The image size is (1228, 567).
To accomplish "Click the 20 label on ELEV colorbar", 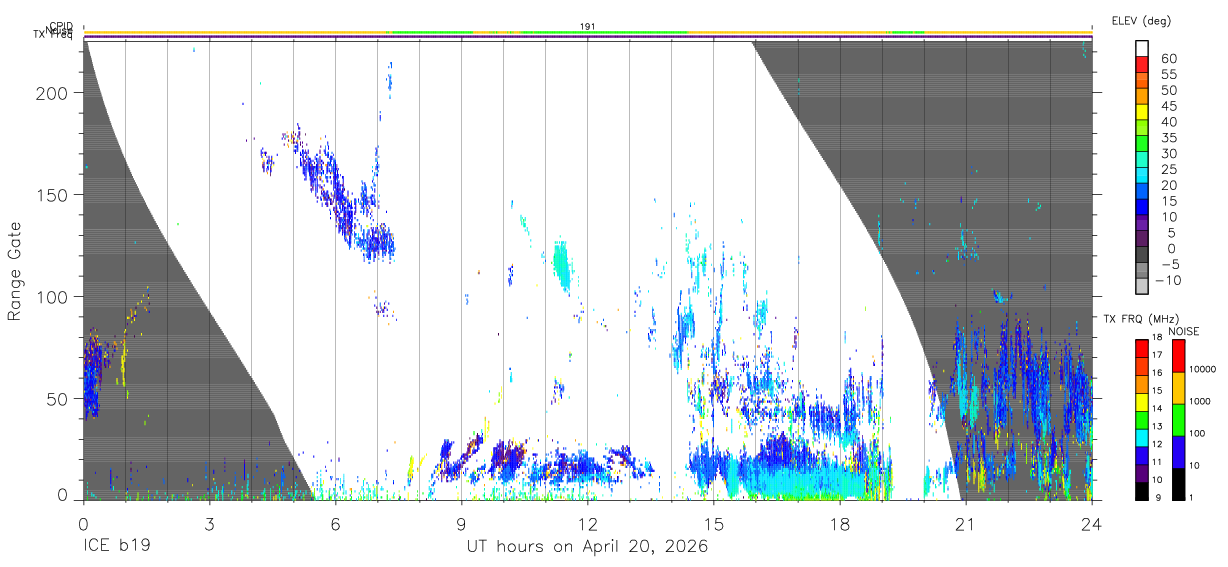I will tap(1168, 186).
